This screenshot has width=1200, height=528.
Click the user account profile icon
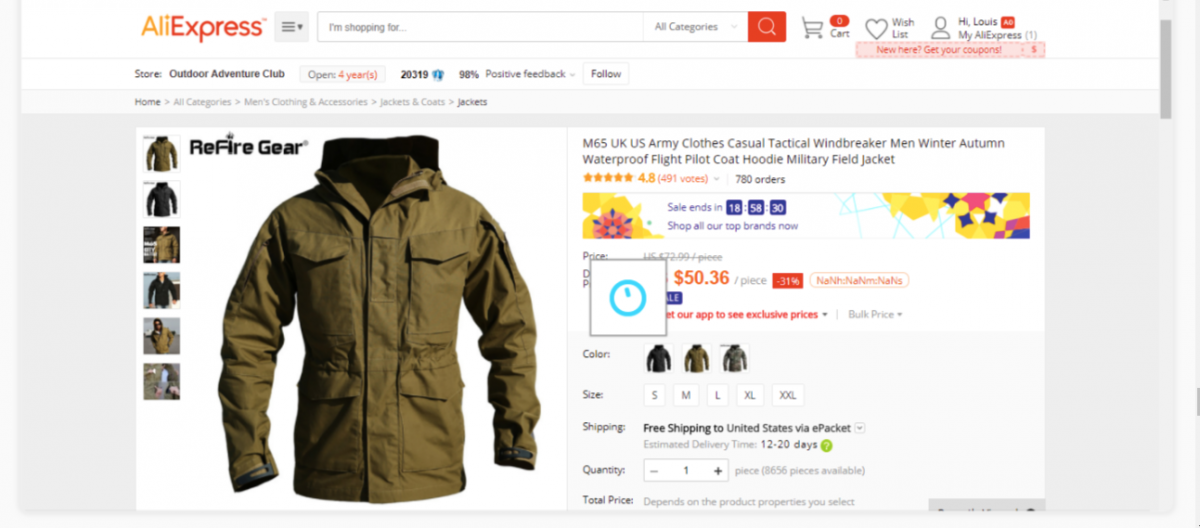tap(941, 27)
